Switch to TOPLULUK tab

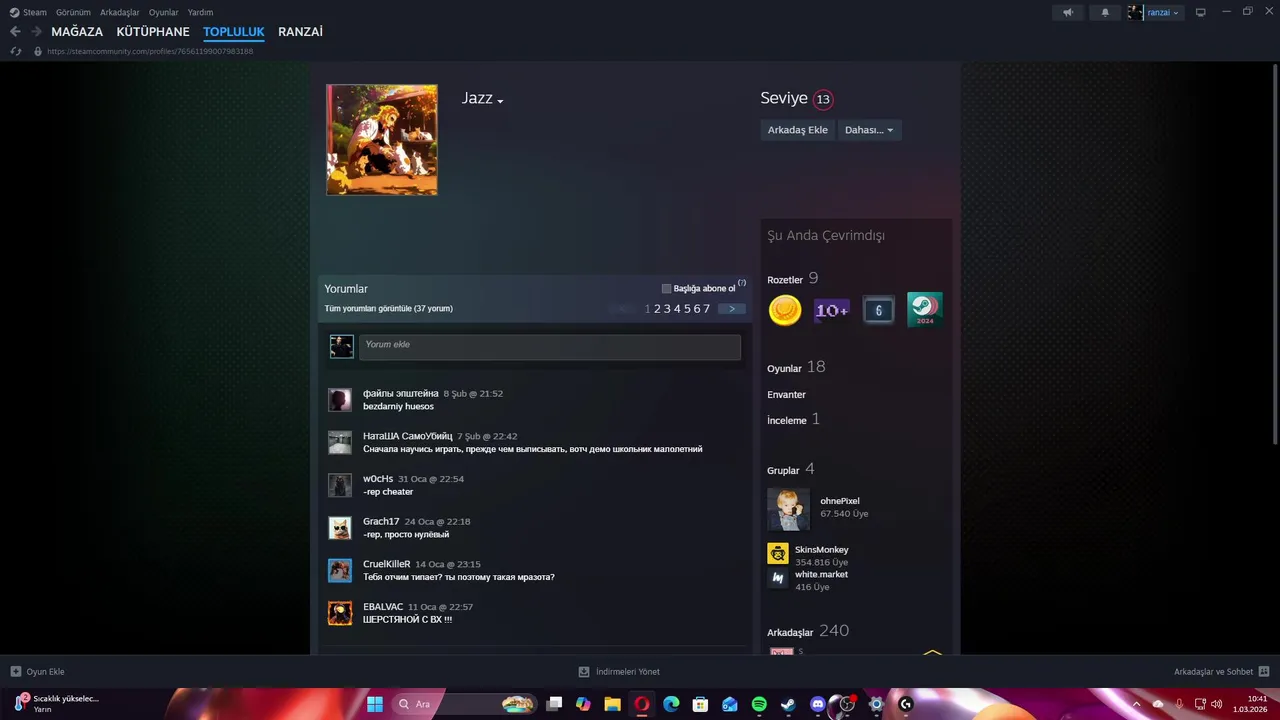coord(234,32)
